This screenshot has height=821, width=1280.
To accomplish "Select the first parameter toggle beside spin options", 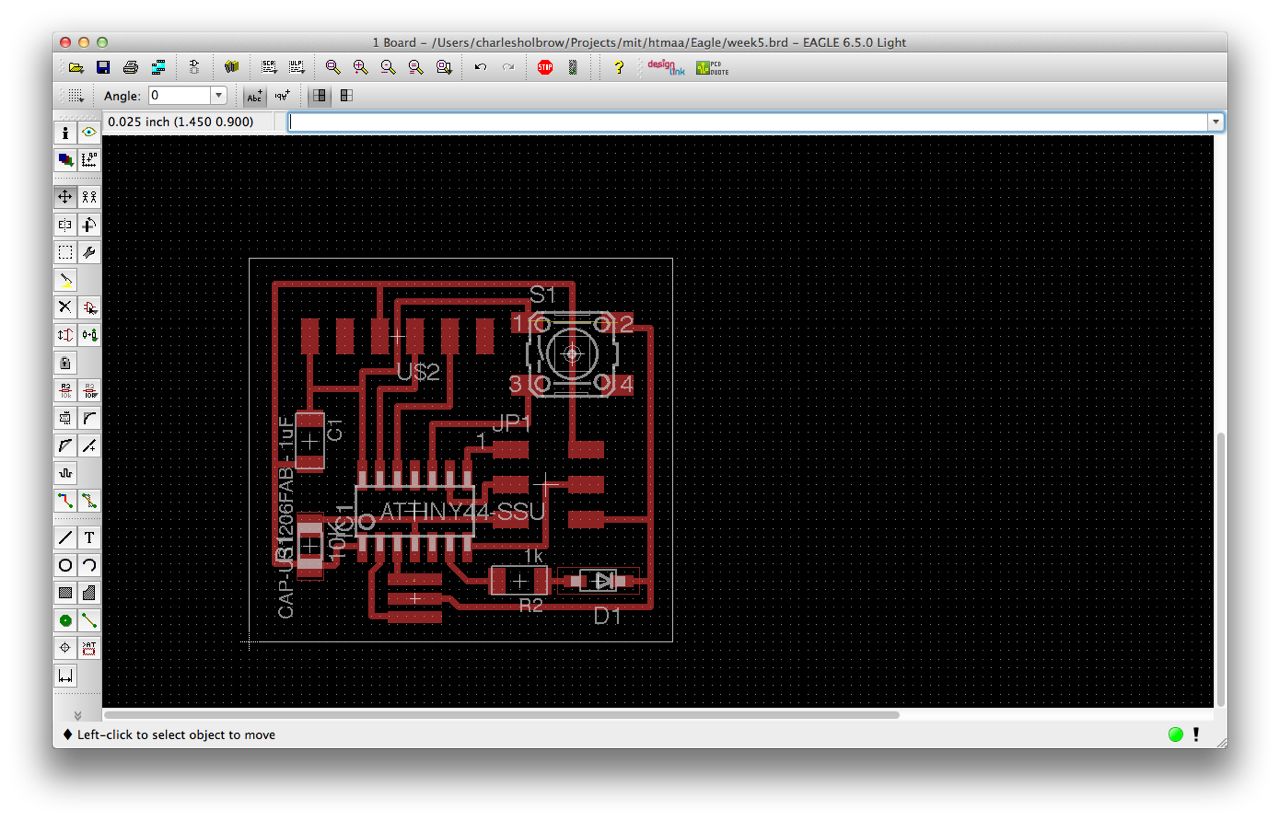I will point(319,96).
